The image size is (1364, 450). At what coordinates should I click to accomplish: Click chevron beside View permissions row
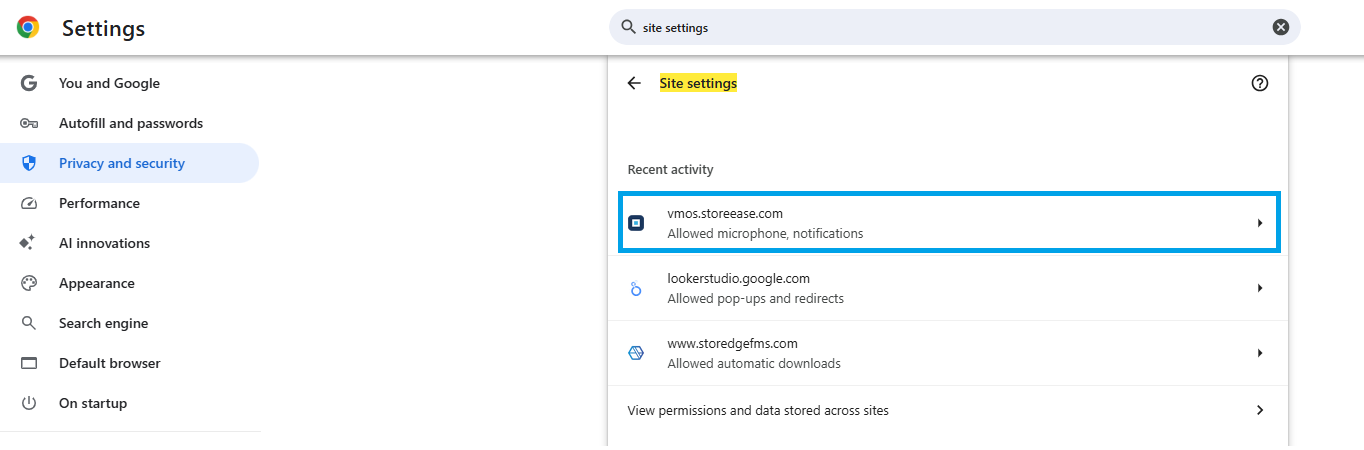(x=1260, y=410)
